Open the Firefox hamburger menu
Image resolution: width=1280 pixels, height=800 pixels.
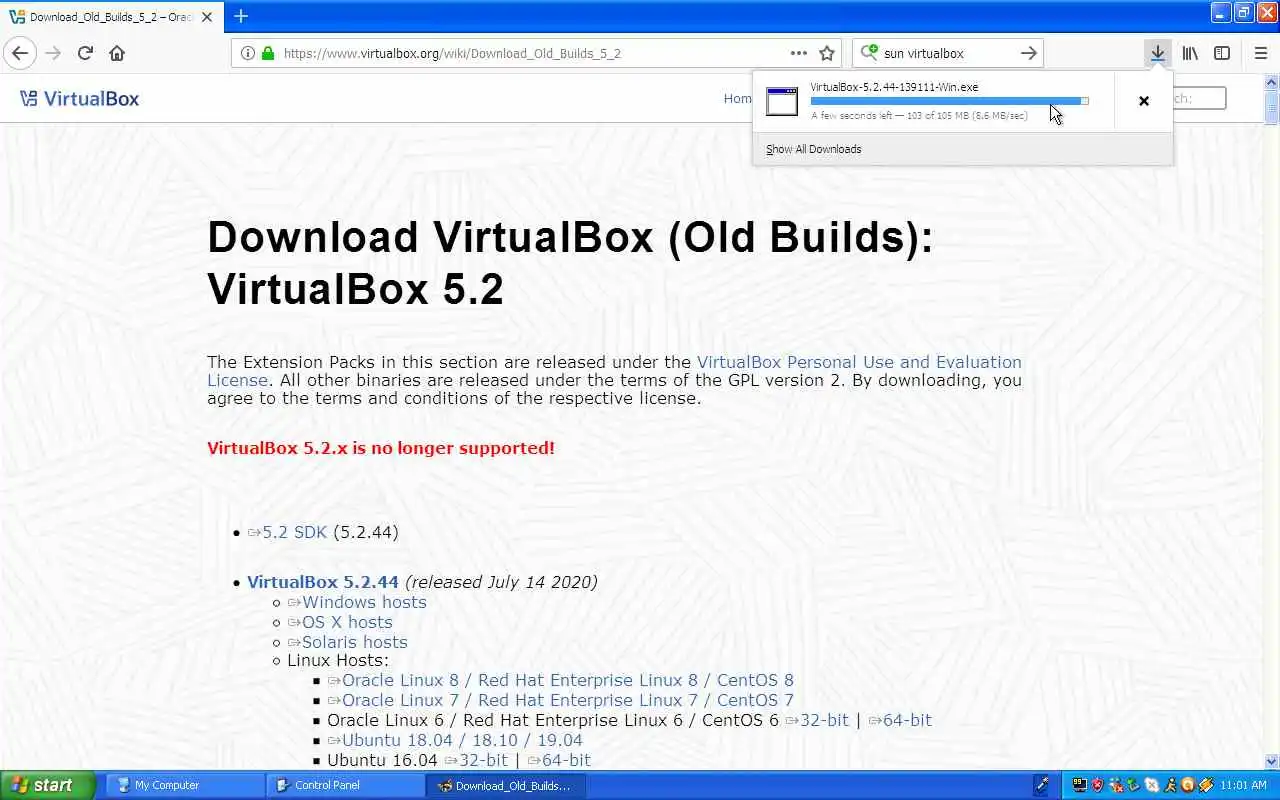tap(1260, 53)
